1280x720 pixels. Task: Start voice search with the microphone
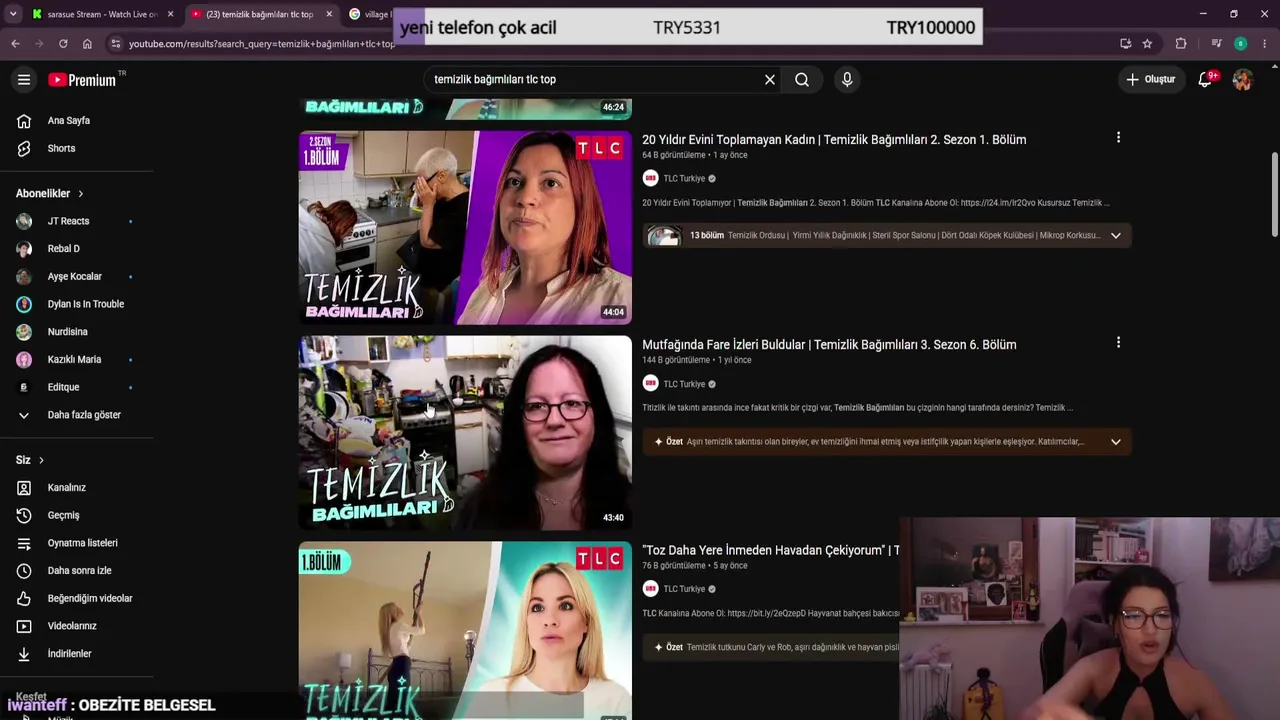click(847, 80)
